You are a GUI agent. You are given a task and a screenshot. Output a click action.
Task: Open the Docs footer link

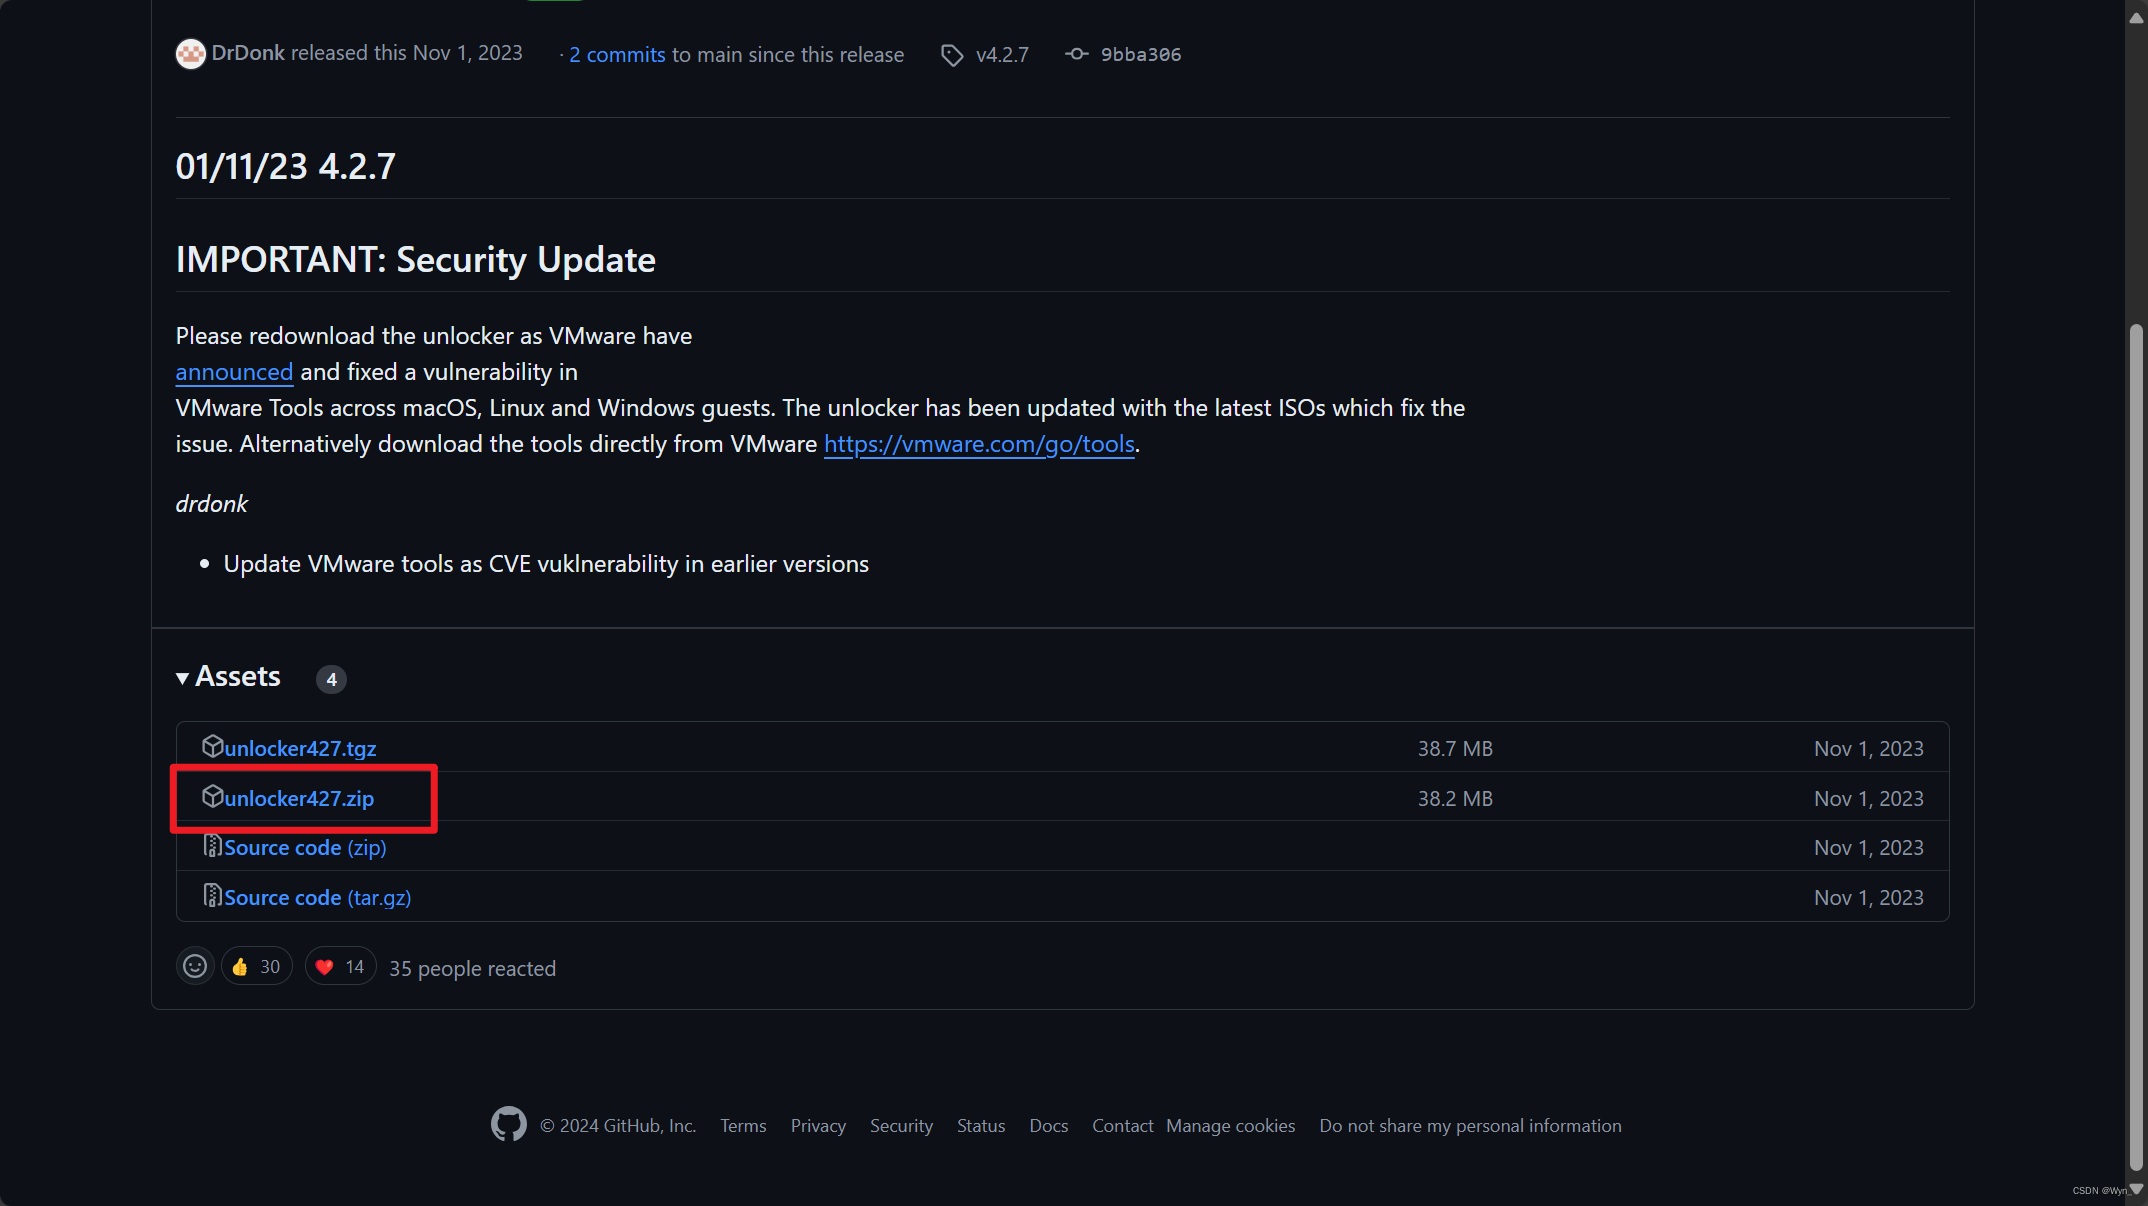pos(1048,1125)
